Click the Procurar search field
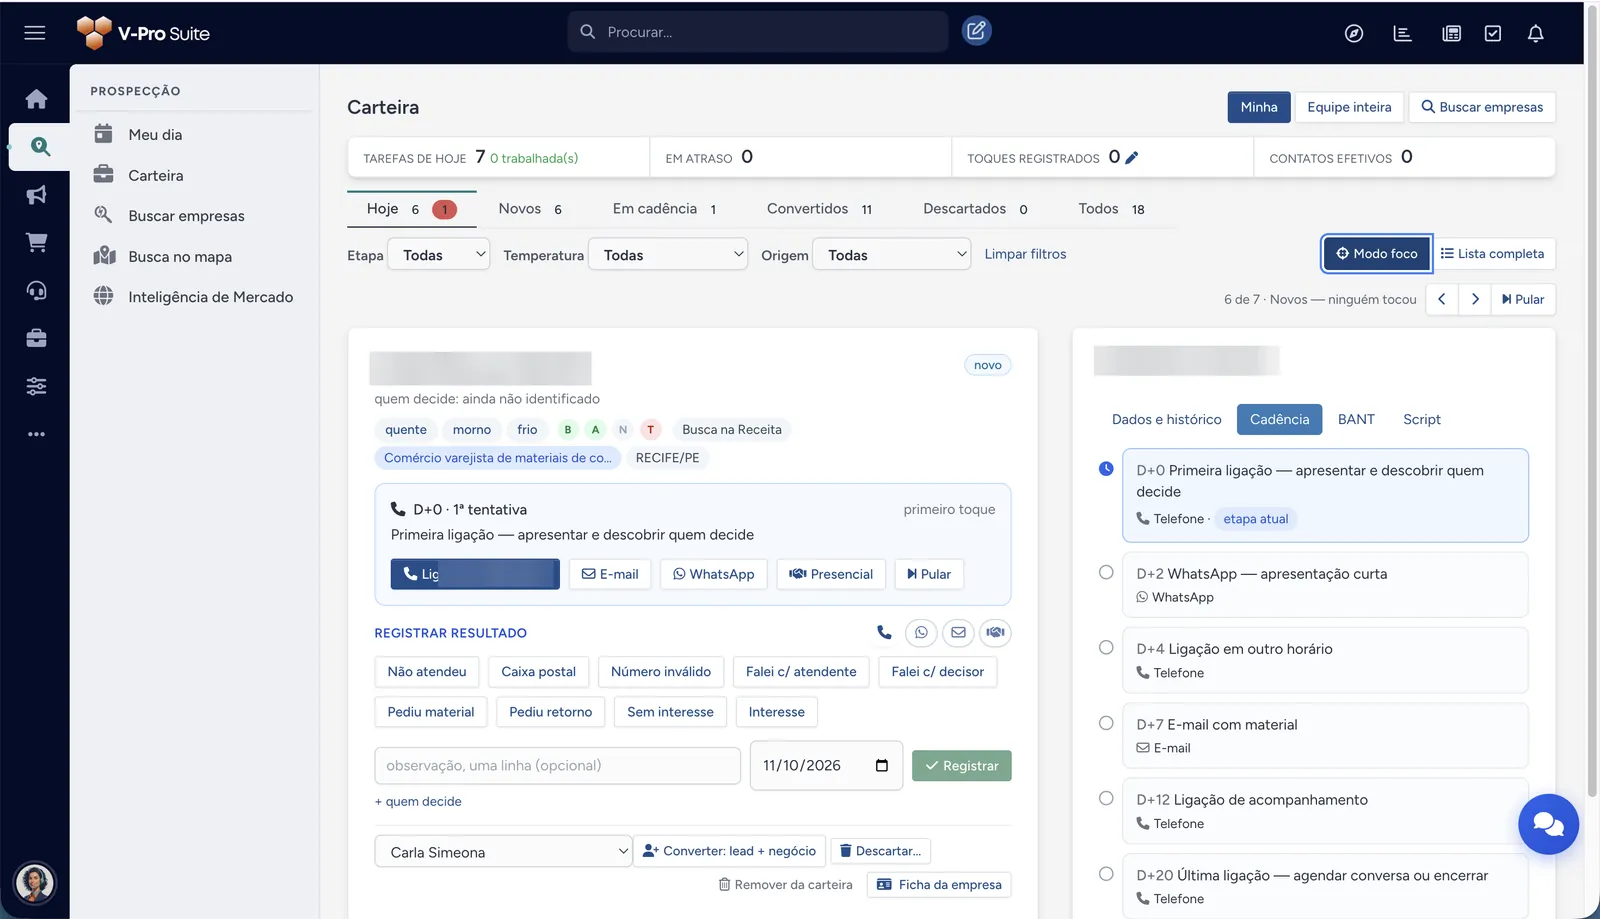Image resolution: width=1600 pixels, height=919 pixels. [x=758, y=32]
